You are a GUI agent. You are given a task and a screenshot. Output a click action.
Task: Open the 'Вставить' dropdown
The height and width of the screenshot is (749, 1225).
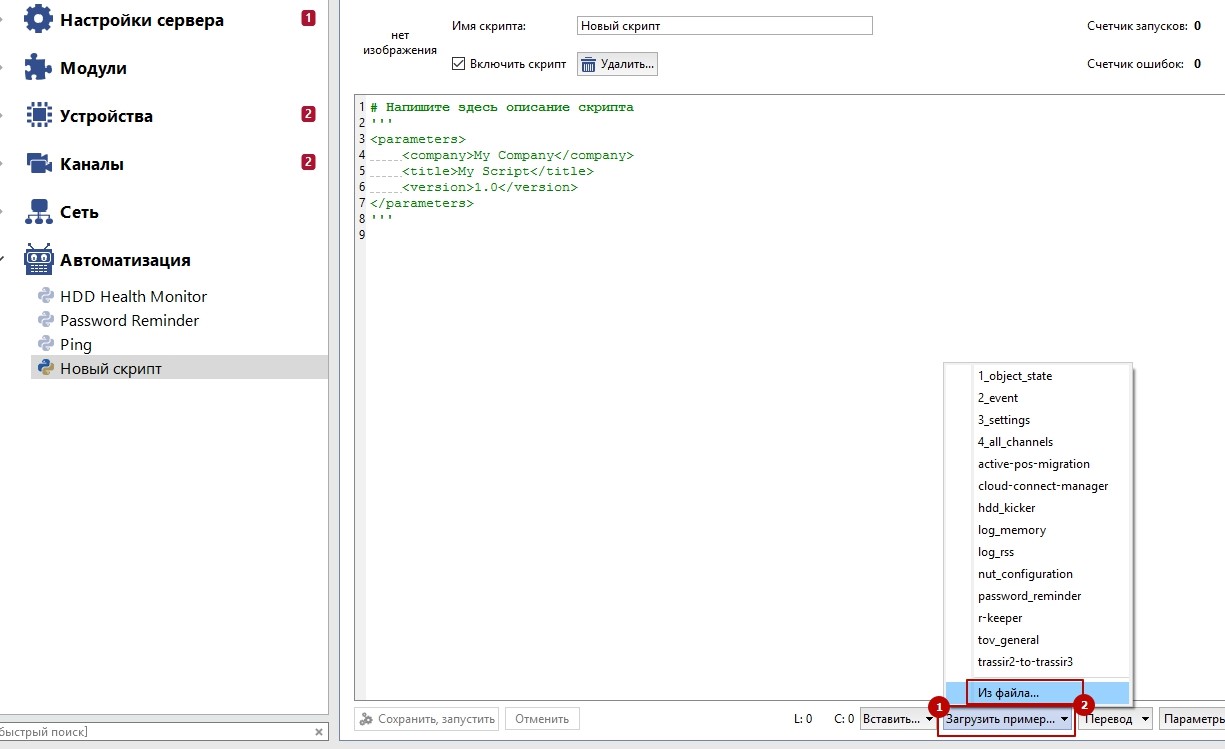[897, 719]
